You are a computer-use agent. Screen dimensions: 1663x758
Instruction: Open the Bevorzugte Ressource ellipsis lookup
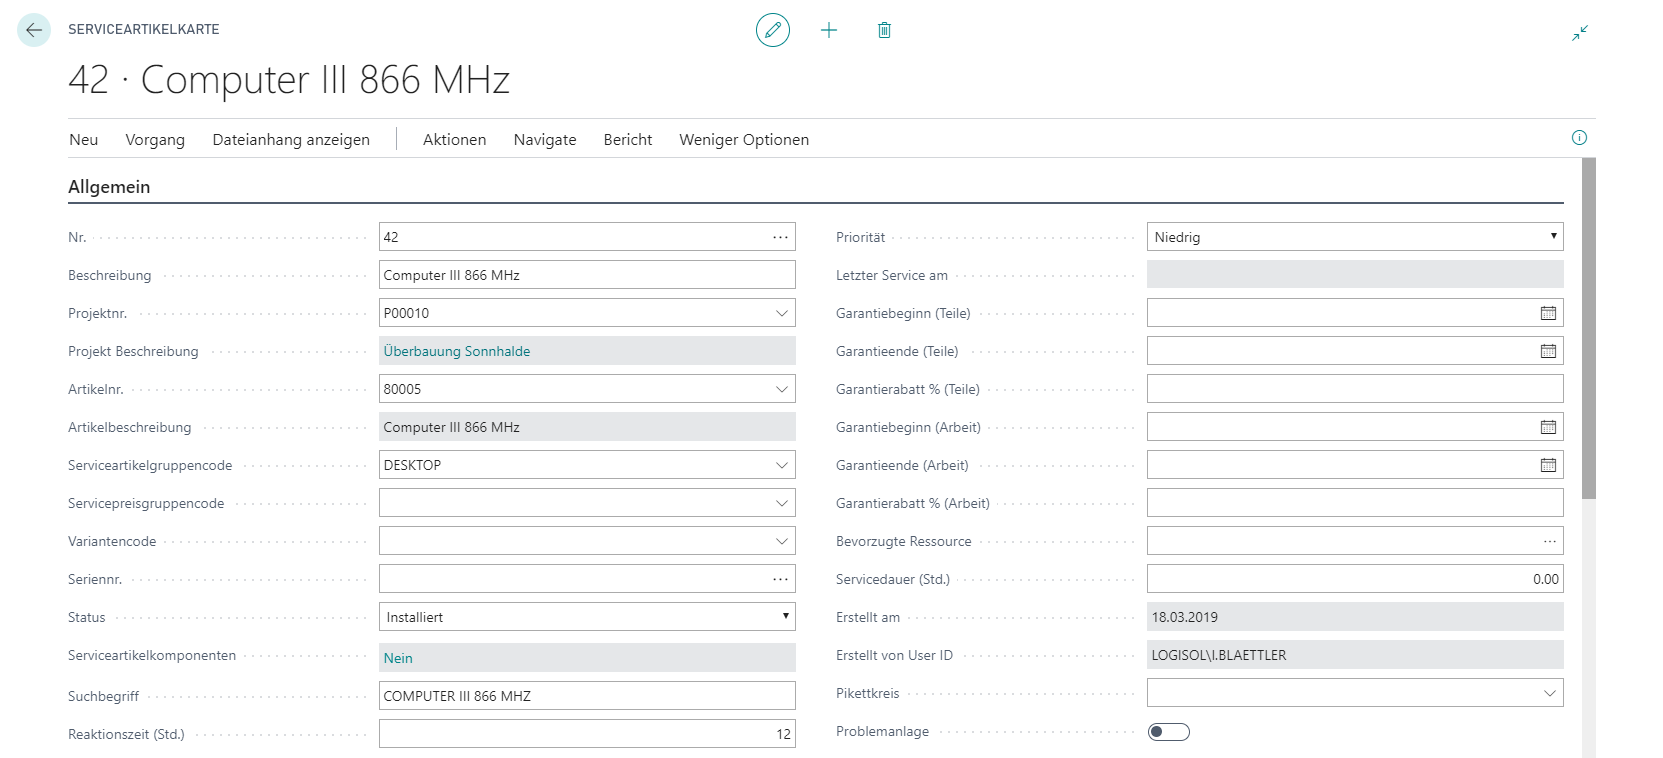tap(1549, 541)
